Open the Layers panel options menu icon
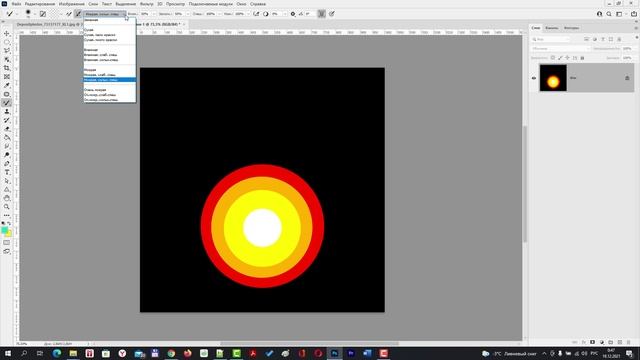 [x=636, y=28]
